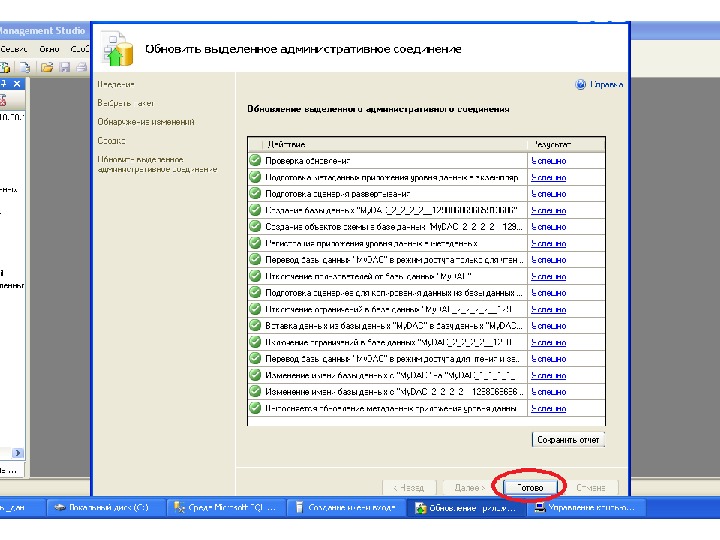This screenshot has height=540, width=720.
Task: Click Save disk icon in Management Studio toolbar
Action: (65, 68)
